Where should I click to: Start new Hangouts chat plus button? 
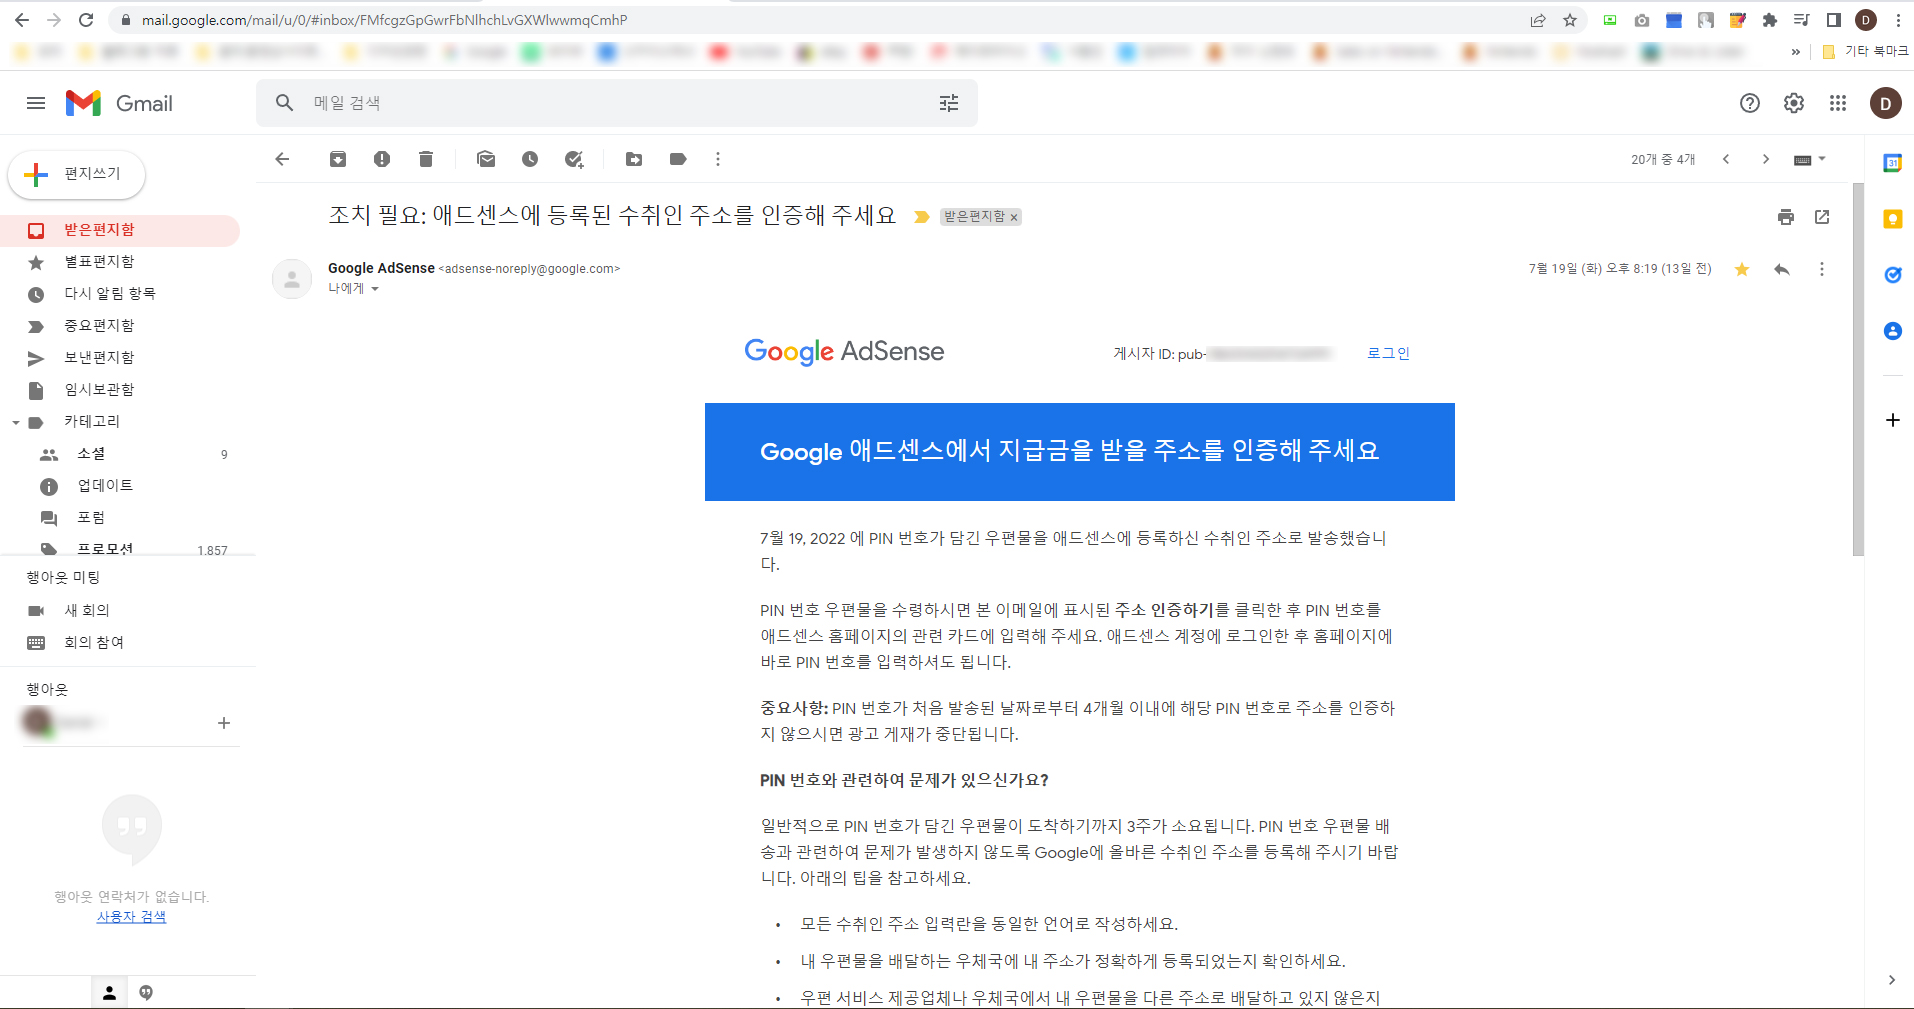tap(224, 723)
